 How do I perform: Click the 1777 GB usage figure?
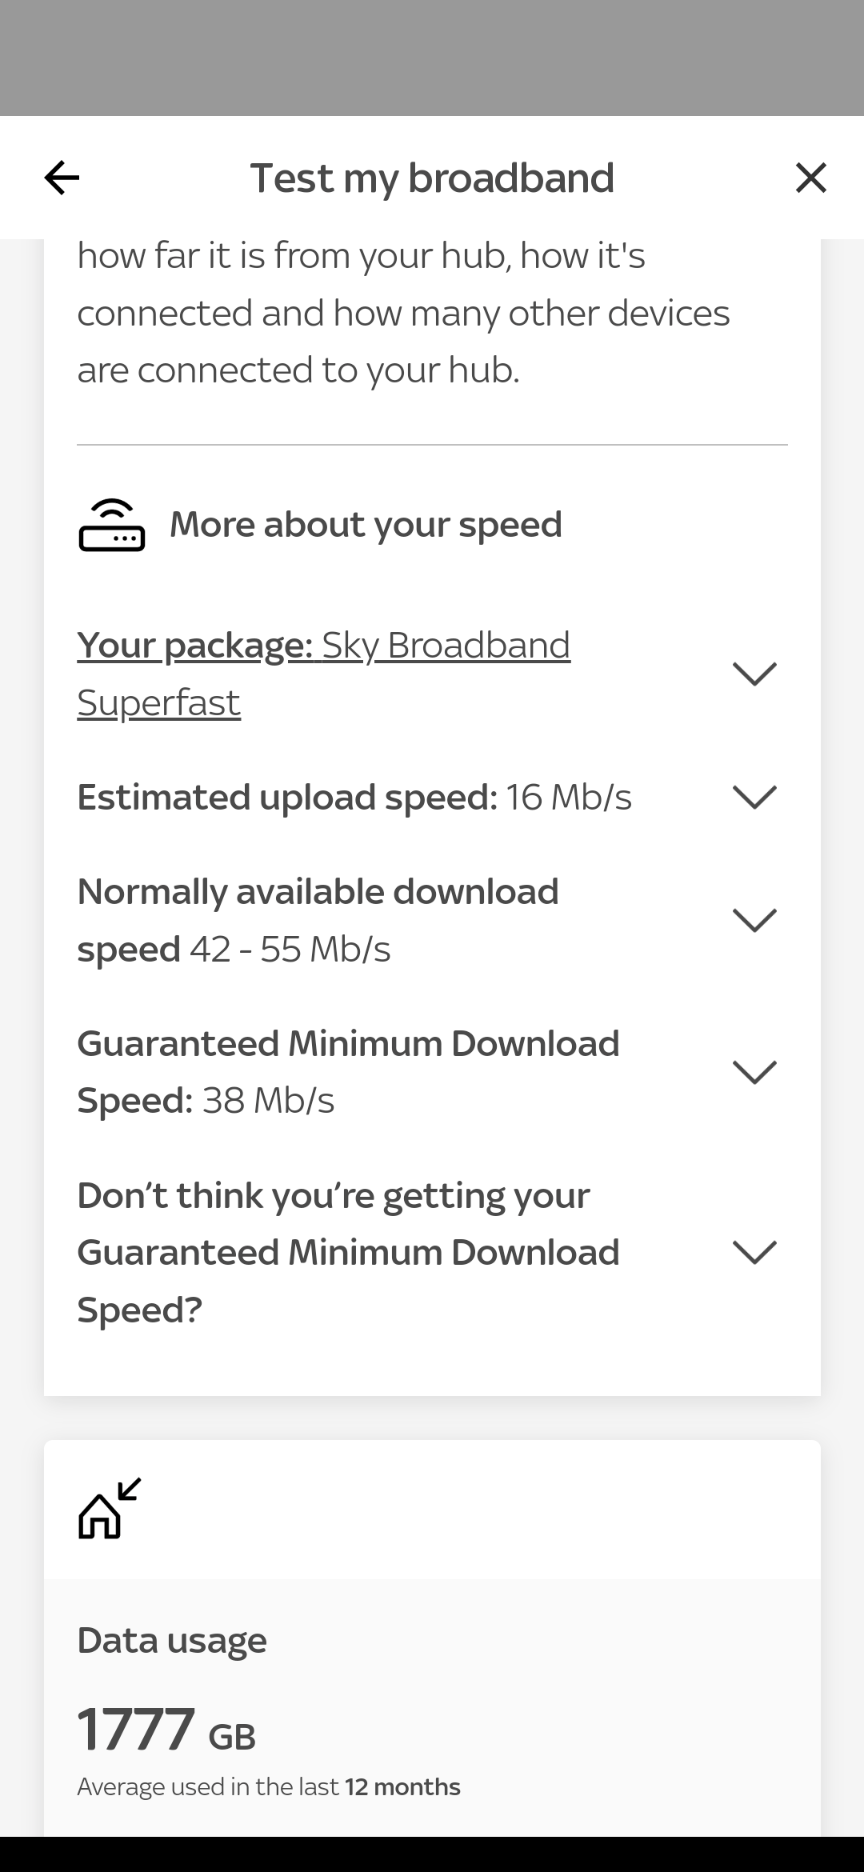pos(166,1729)
